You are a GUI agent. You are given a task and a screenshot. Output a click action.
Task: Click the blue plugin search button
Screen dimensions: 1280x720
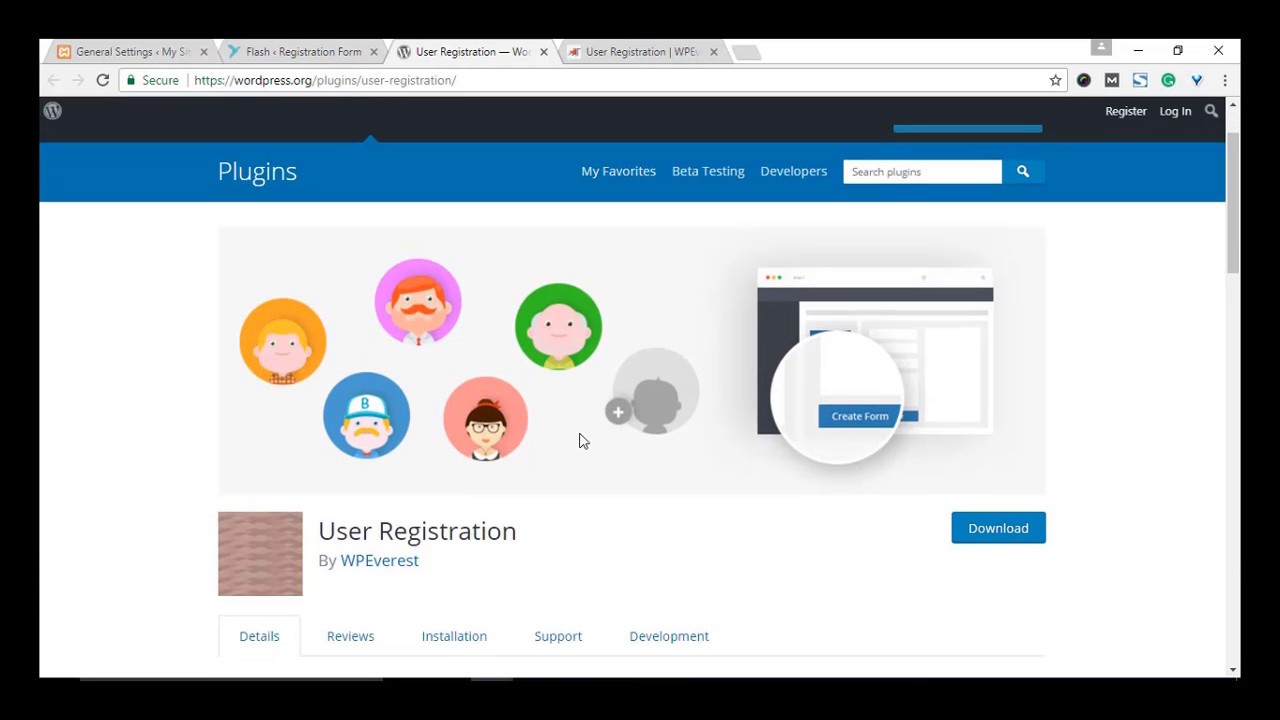(x=1023, y=172)
